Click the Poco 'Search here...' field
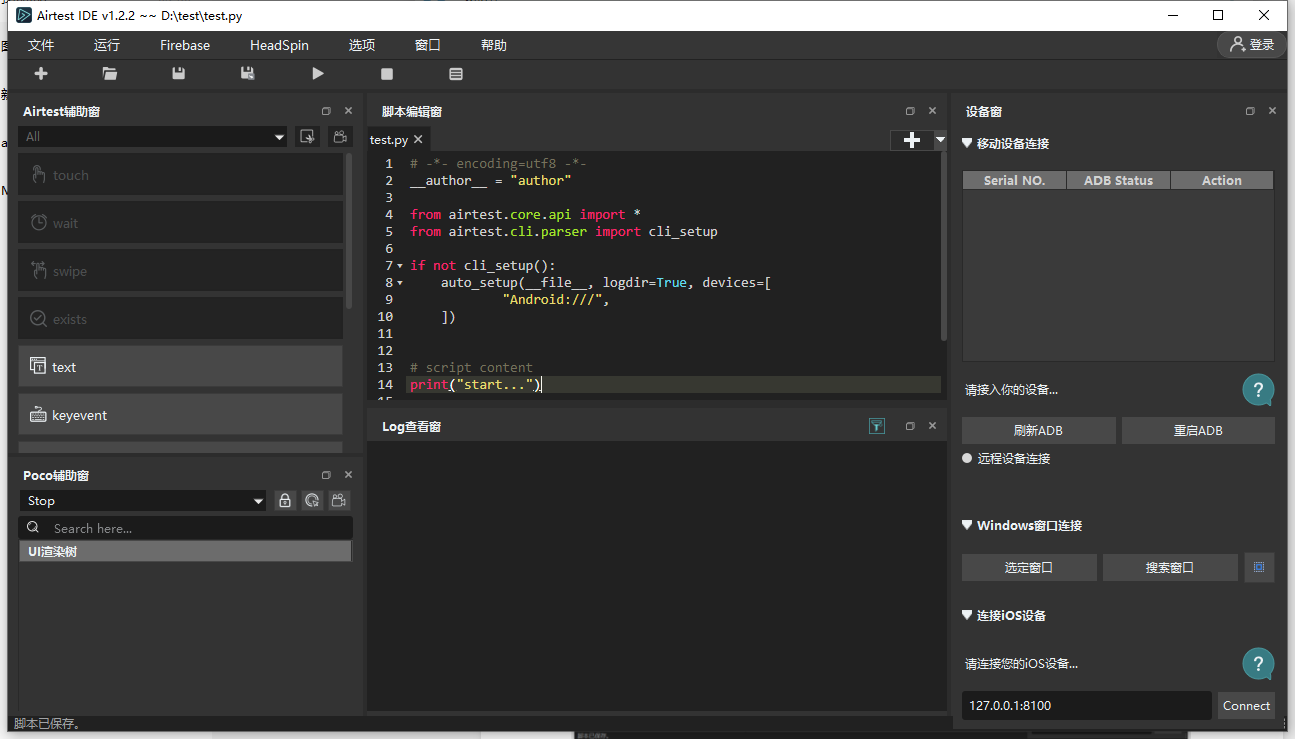 click(x=186, y=528)
